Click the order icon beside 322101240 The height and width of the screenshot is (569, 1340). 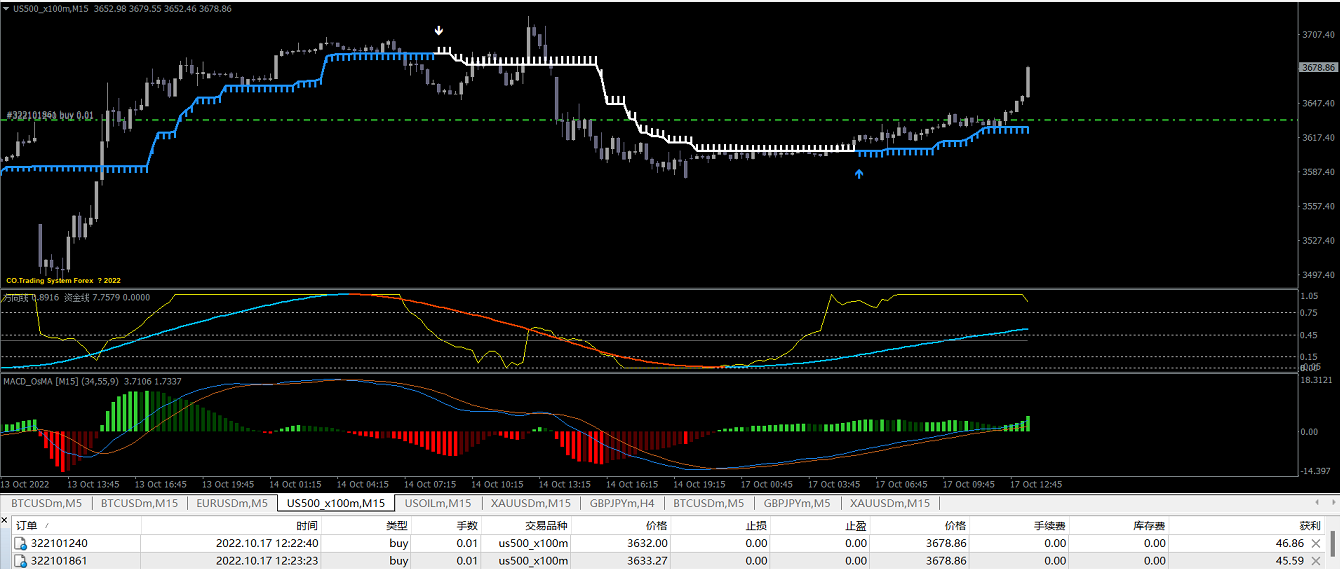click(x=20, y=543)
